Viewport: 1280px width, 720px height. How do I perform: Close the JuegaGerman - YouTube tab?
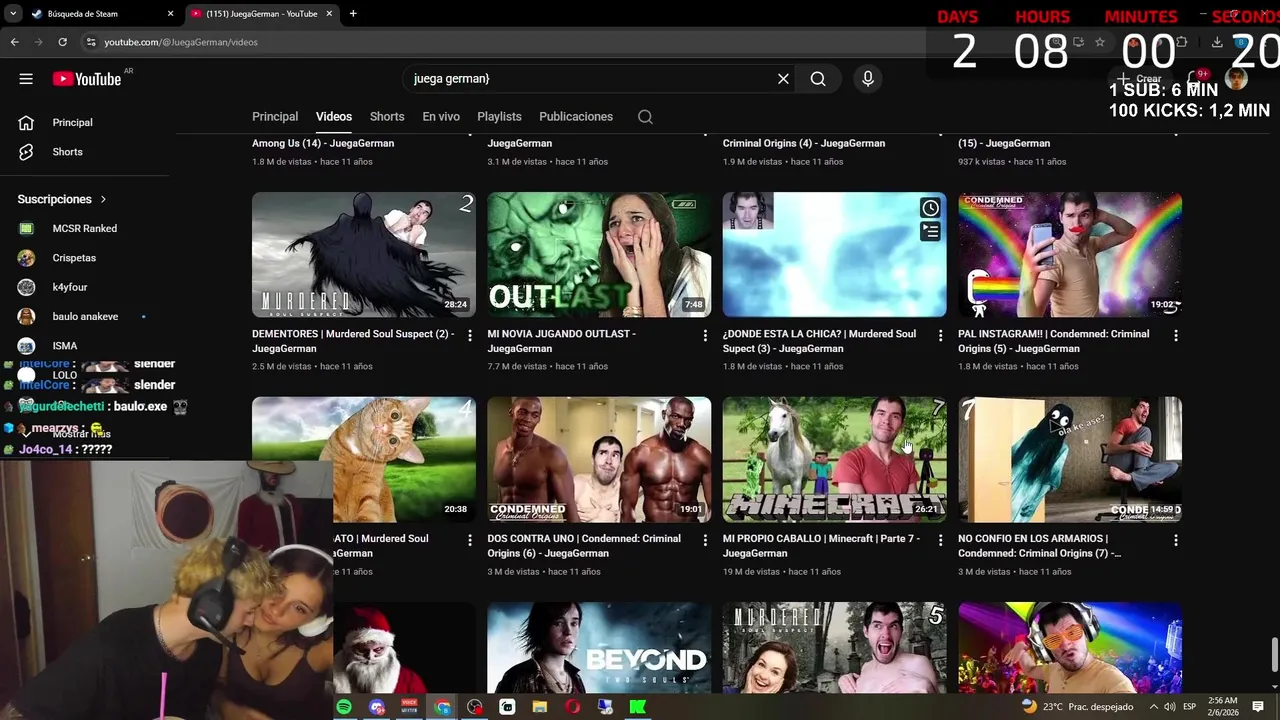click(x=330, y=14)
